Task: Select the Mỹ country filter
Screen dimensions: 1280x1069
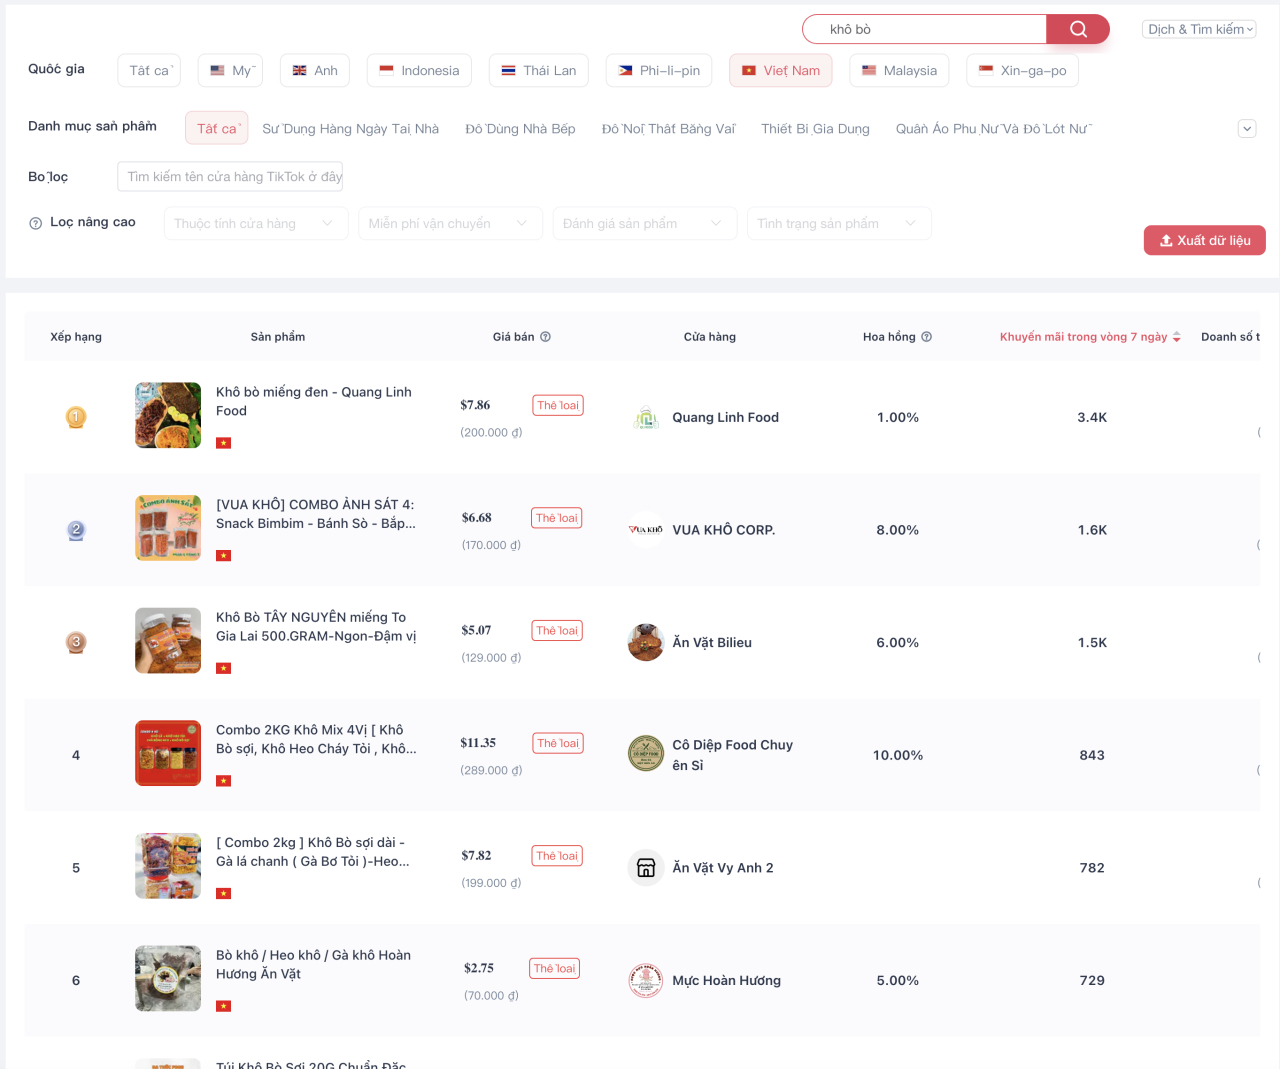Action: pyautogui.click(x=230, y=71)
